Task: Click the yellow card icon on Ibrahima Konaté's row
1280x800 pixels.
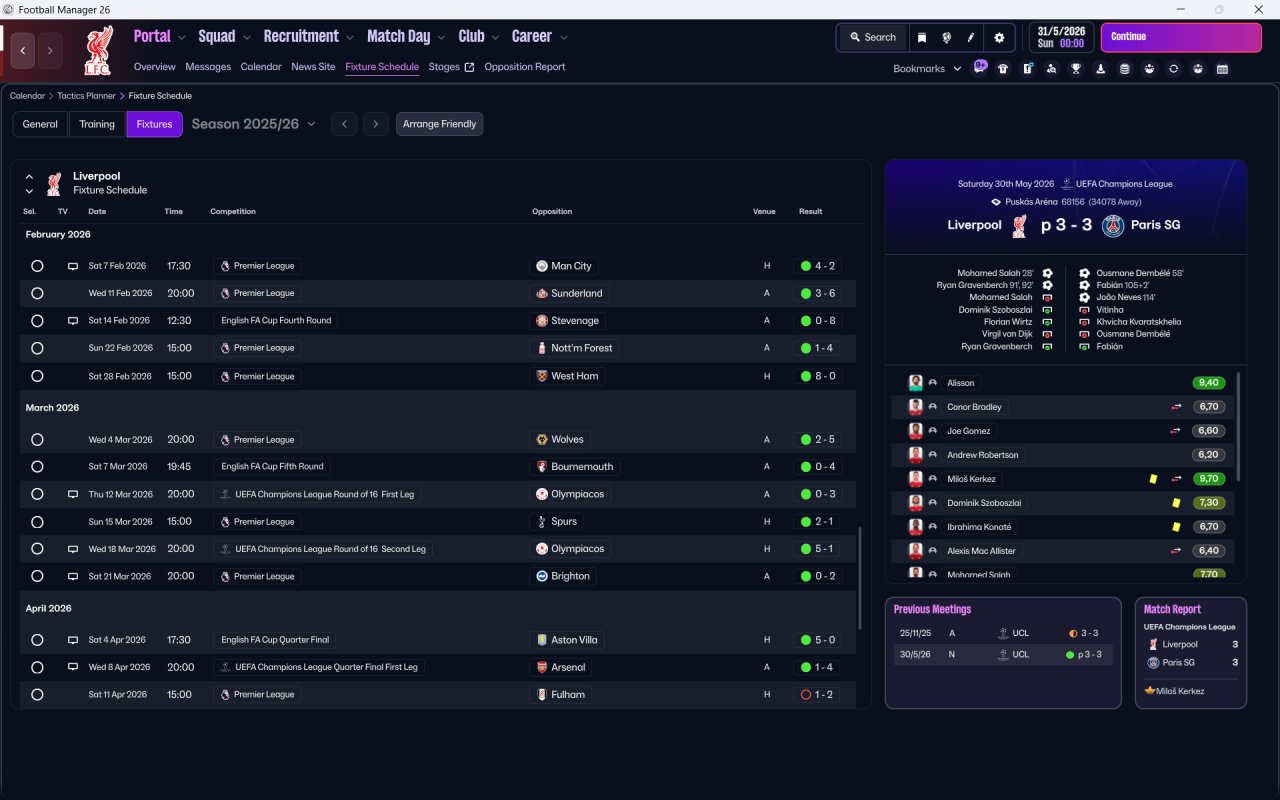Action: click(1177, 527)
